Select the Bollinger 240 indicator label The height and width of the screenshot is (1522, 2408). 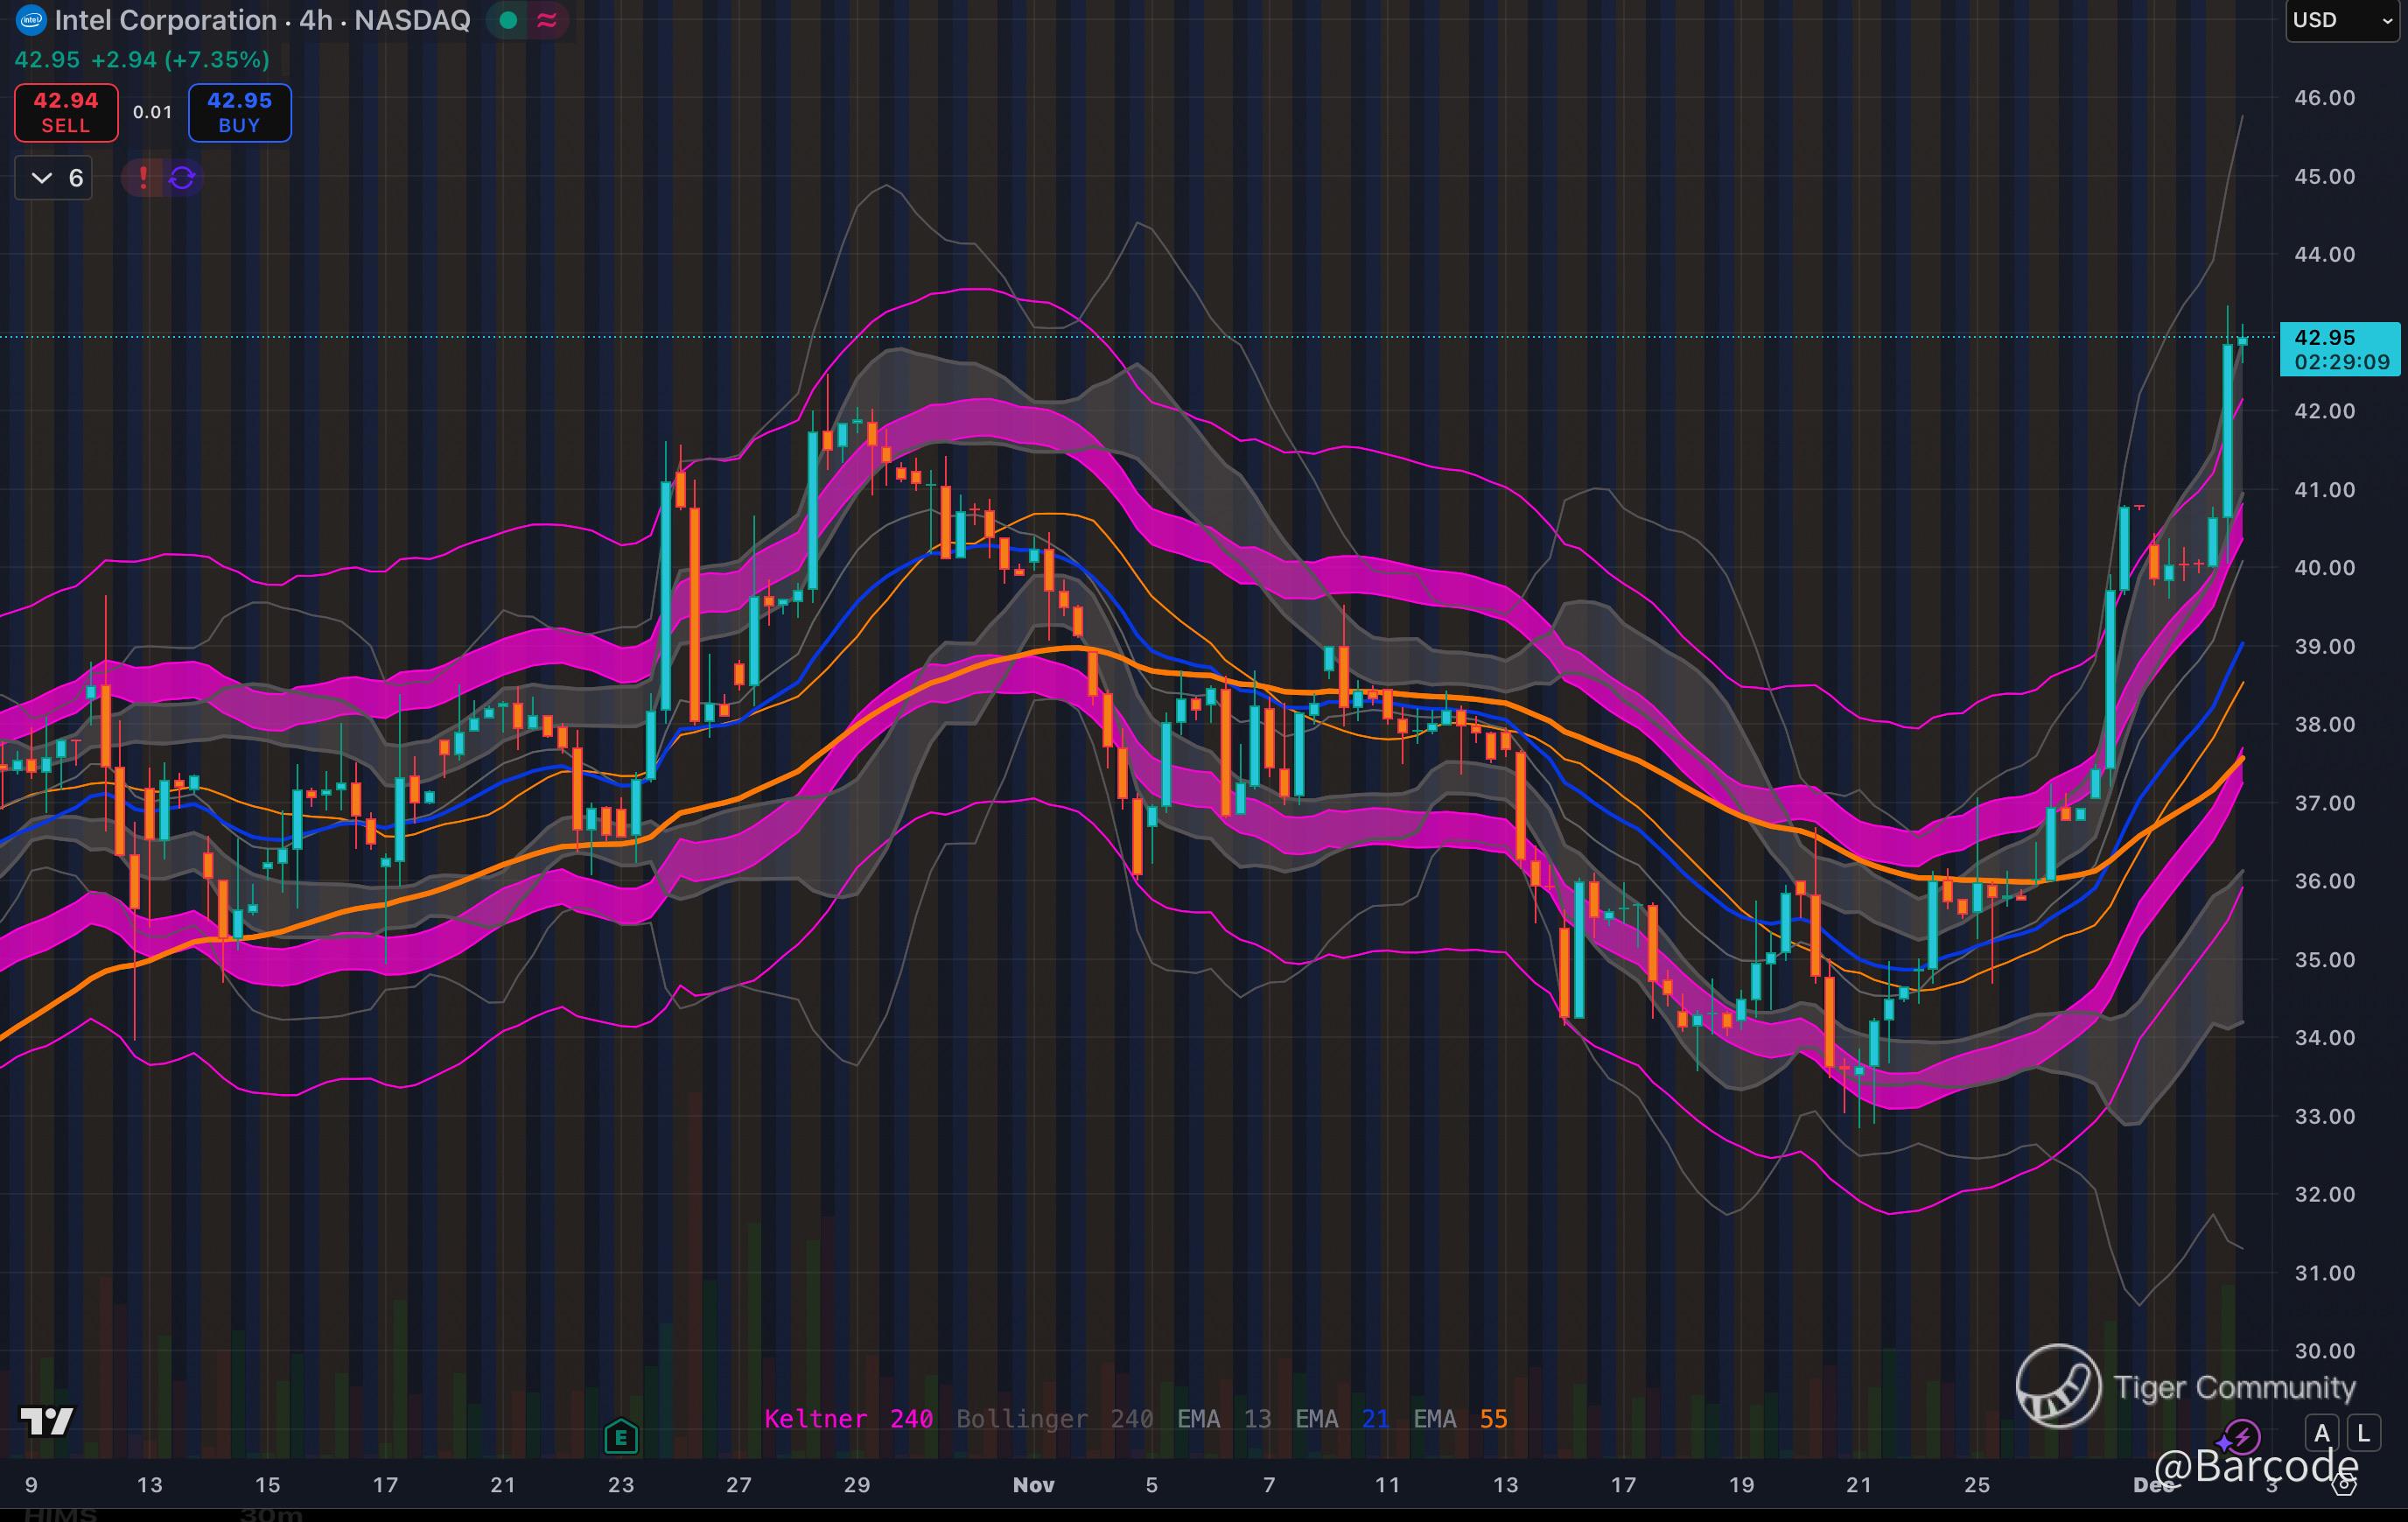(1054, 1419)
